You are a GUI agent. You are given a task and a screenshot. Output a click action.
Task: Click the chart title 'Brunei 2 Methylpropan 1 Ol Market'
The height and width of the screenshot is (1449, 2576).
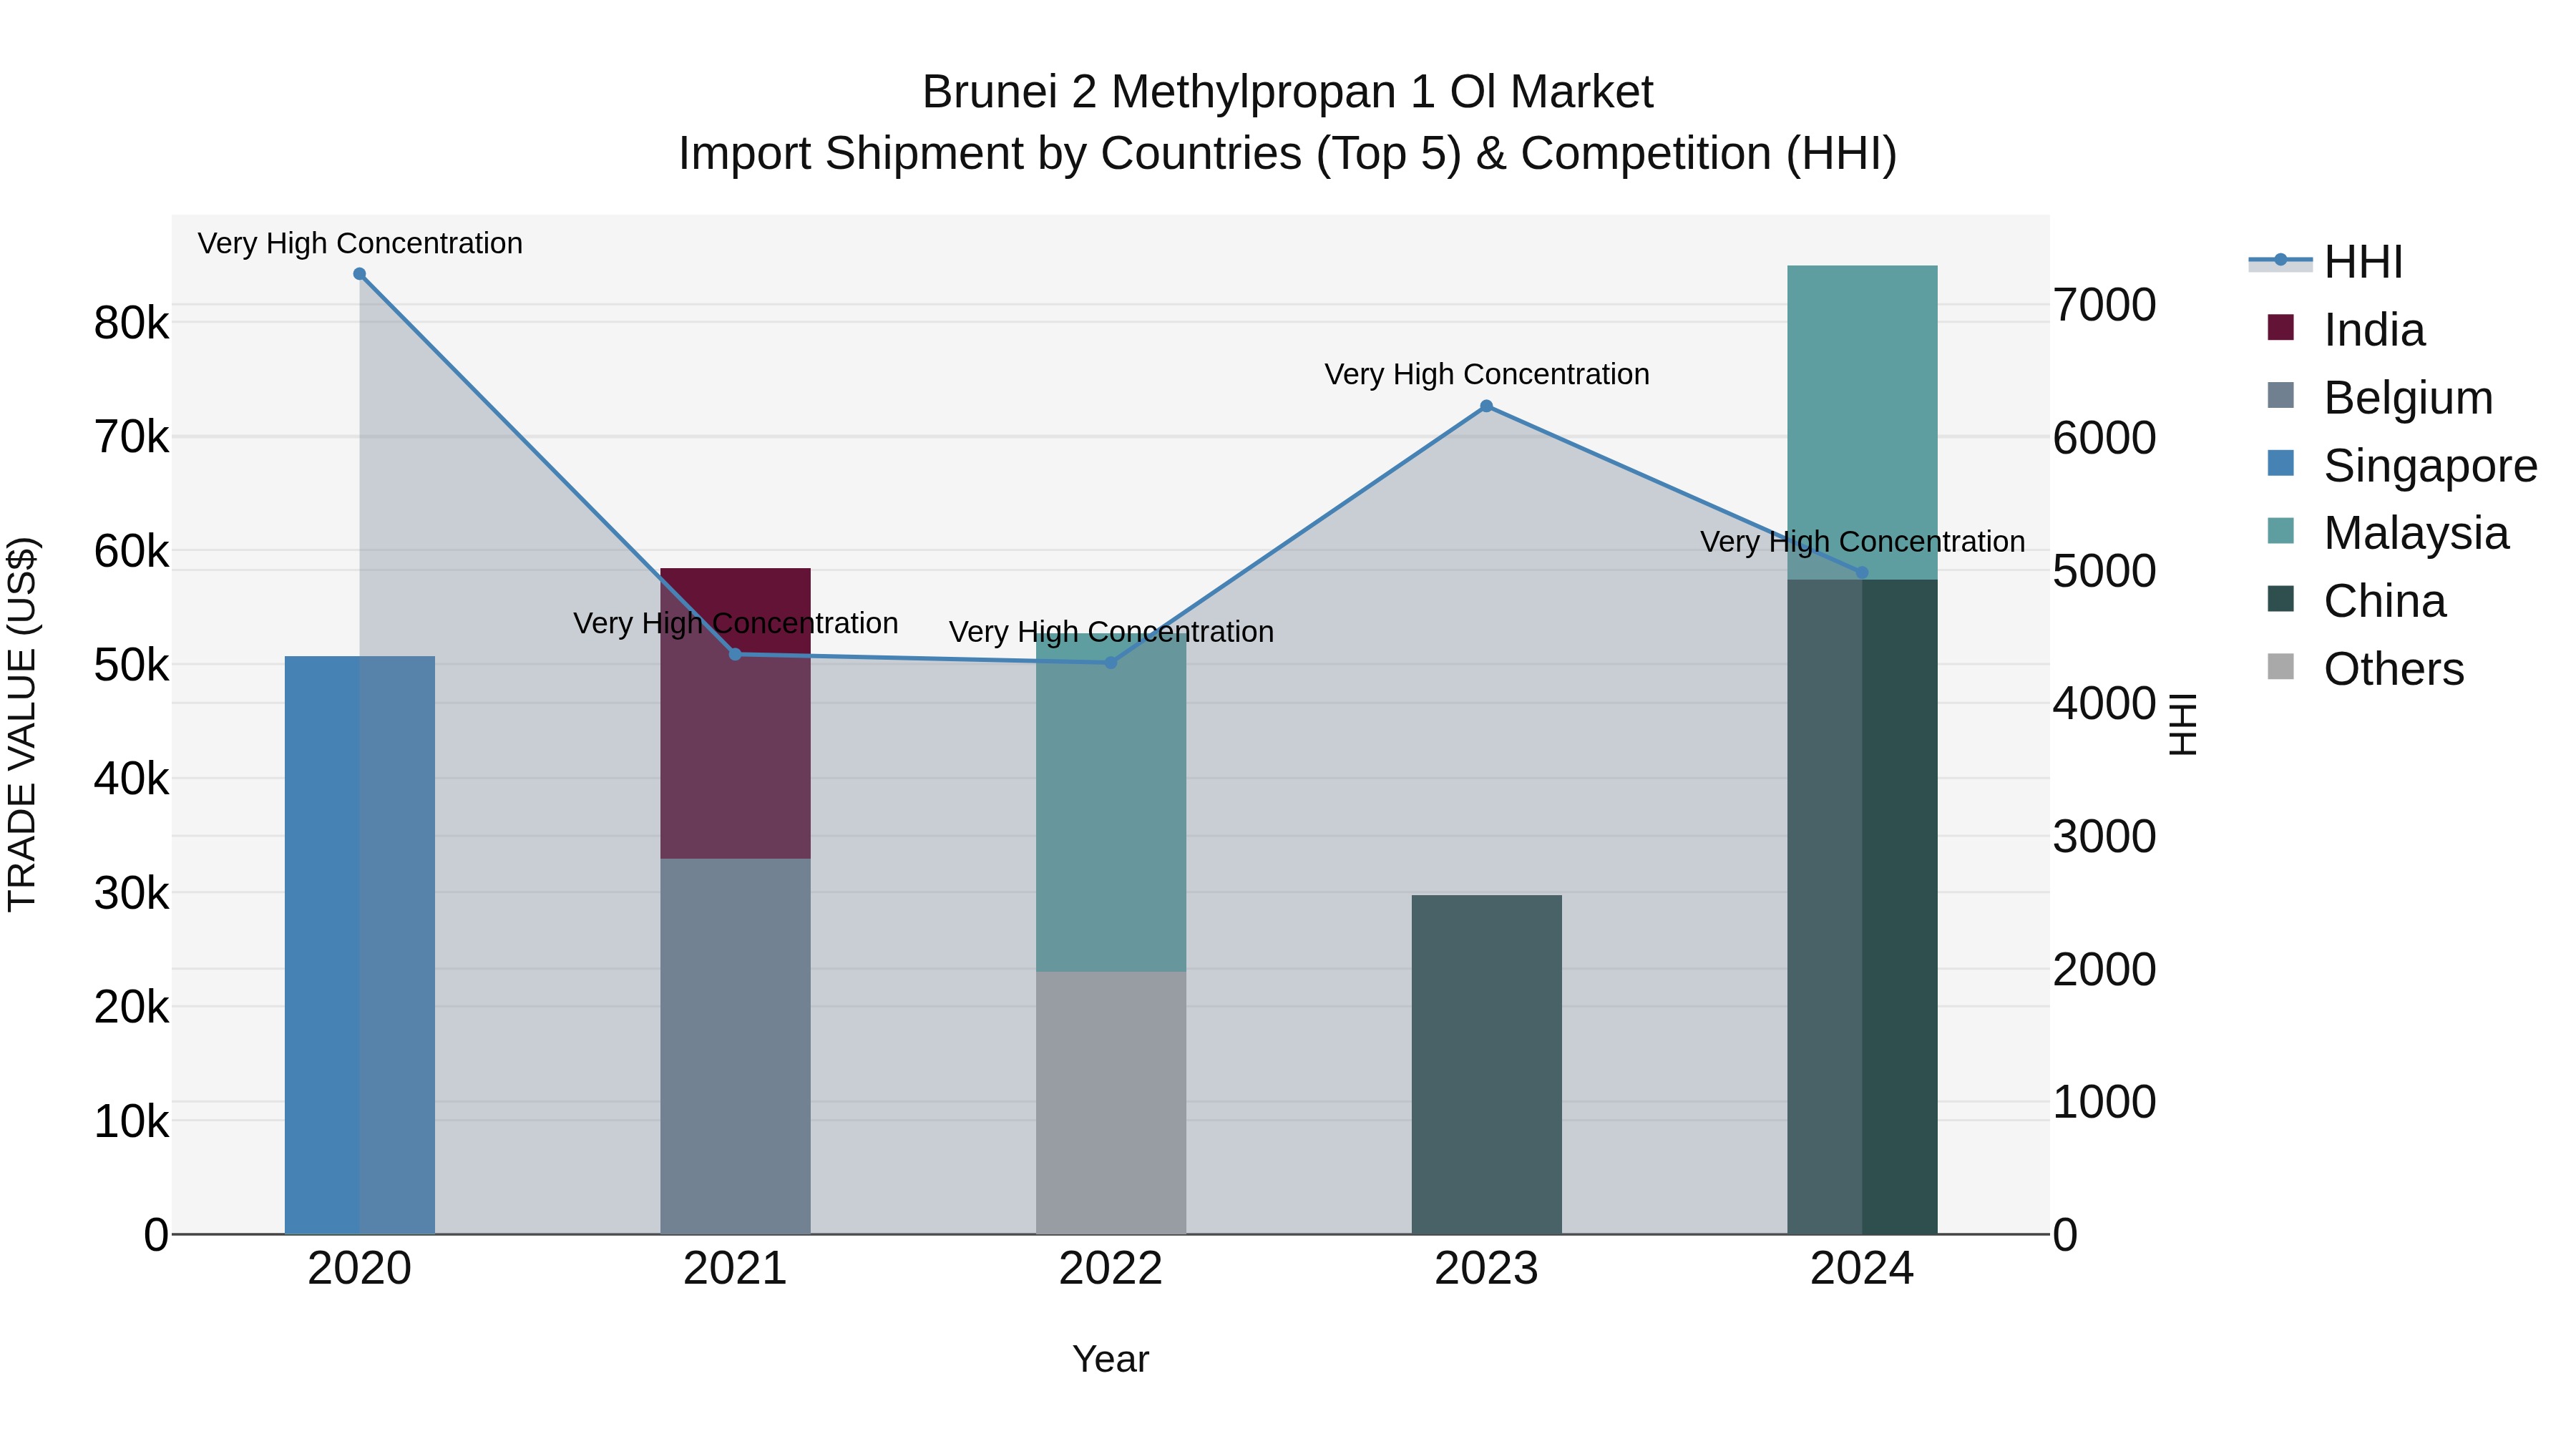coord(1288,92)
